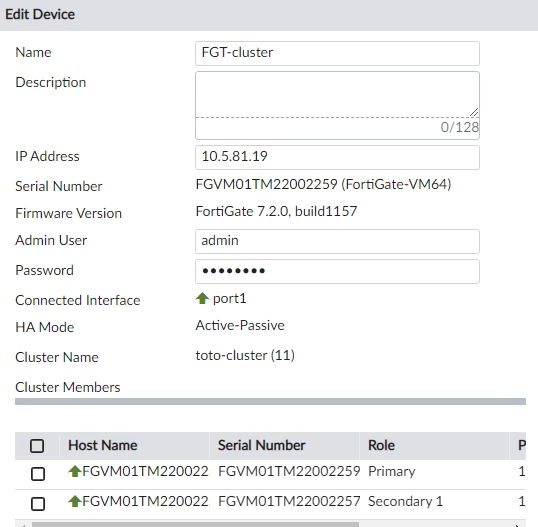Click the IP Address field showing 10.5.81.19
The height and width of the screenshot is (527, 538).
pyautogui.click(x=337, y=157)
